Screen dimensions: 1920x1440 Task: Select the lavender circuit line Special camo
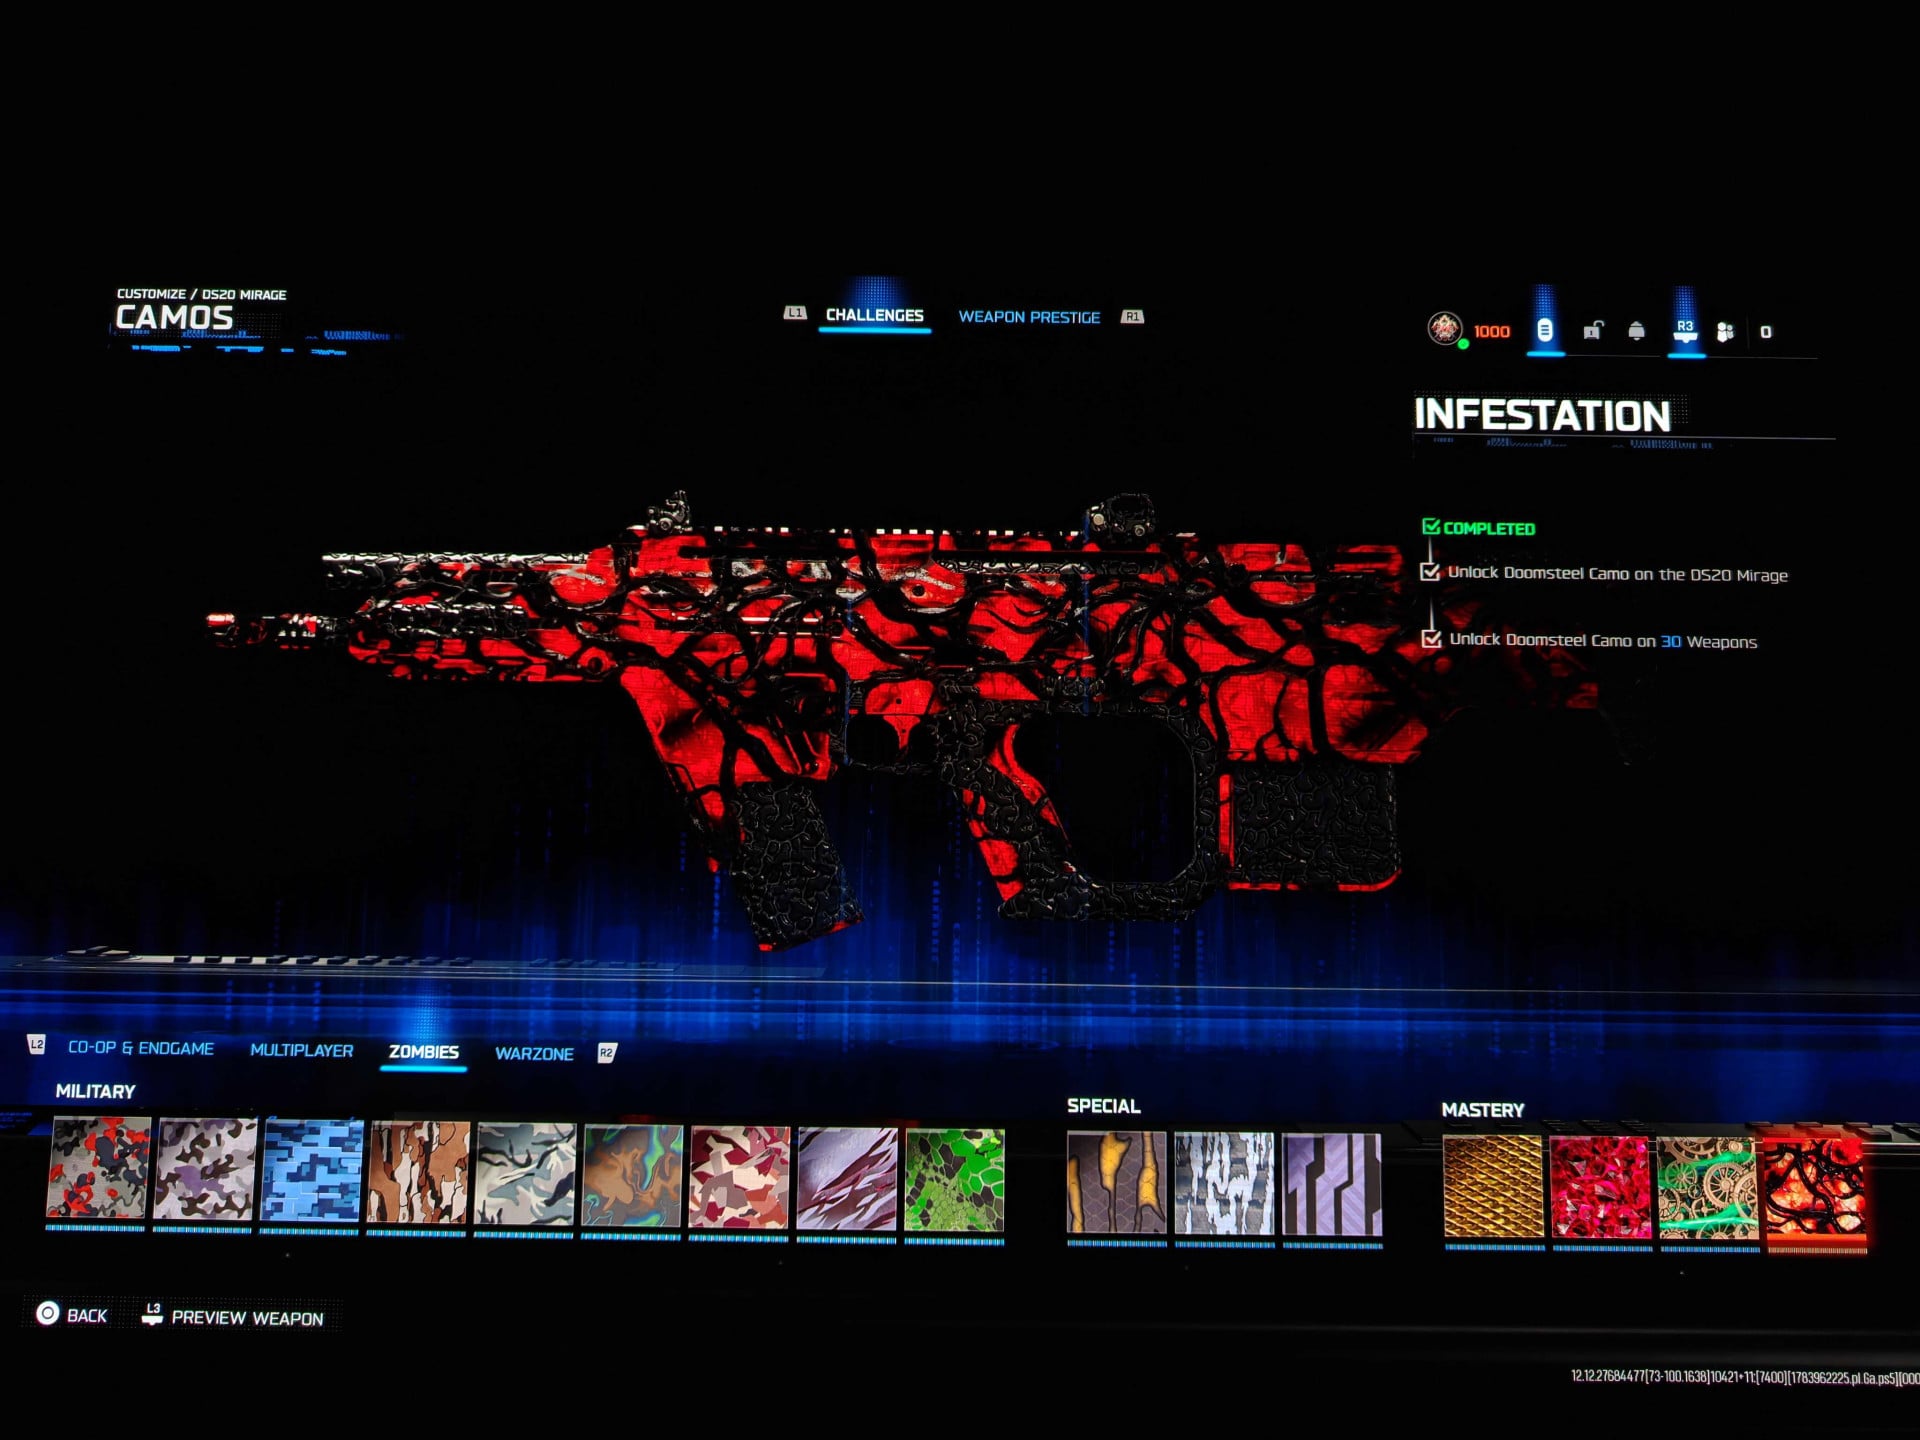(1332, 1186)
